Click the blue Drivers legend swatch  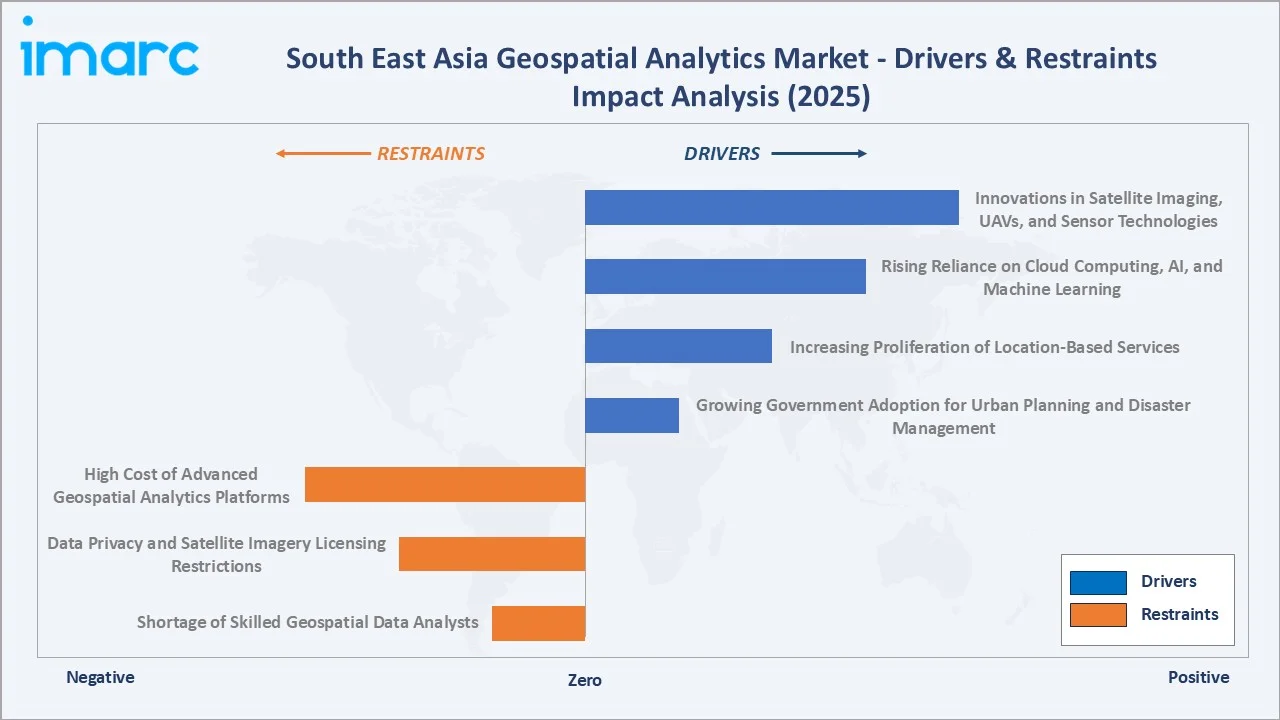point(1098,582)
